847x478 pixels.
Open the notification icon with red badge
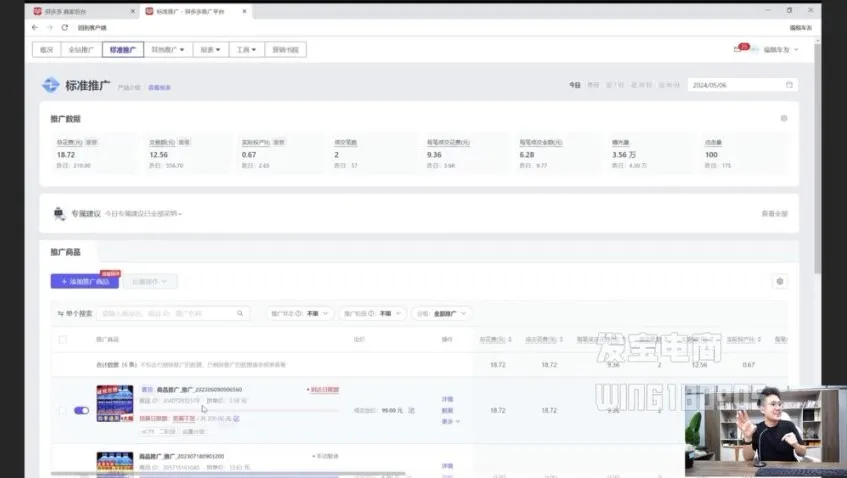[x=739, y=49]
